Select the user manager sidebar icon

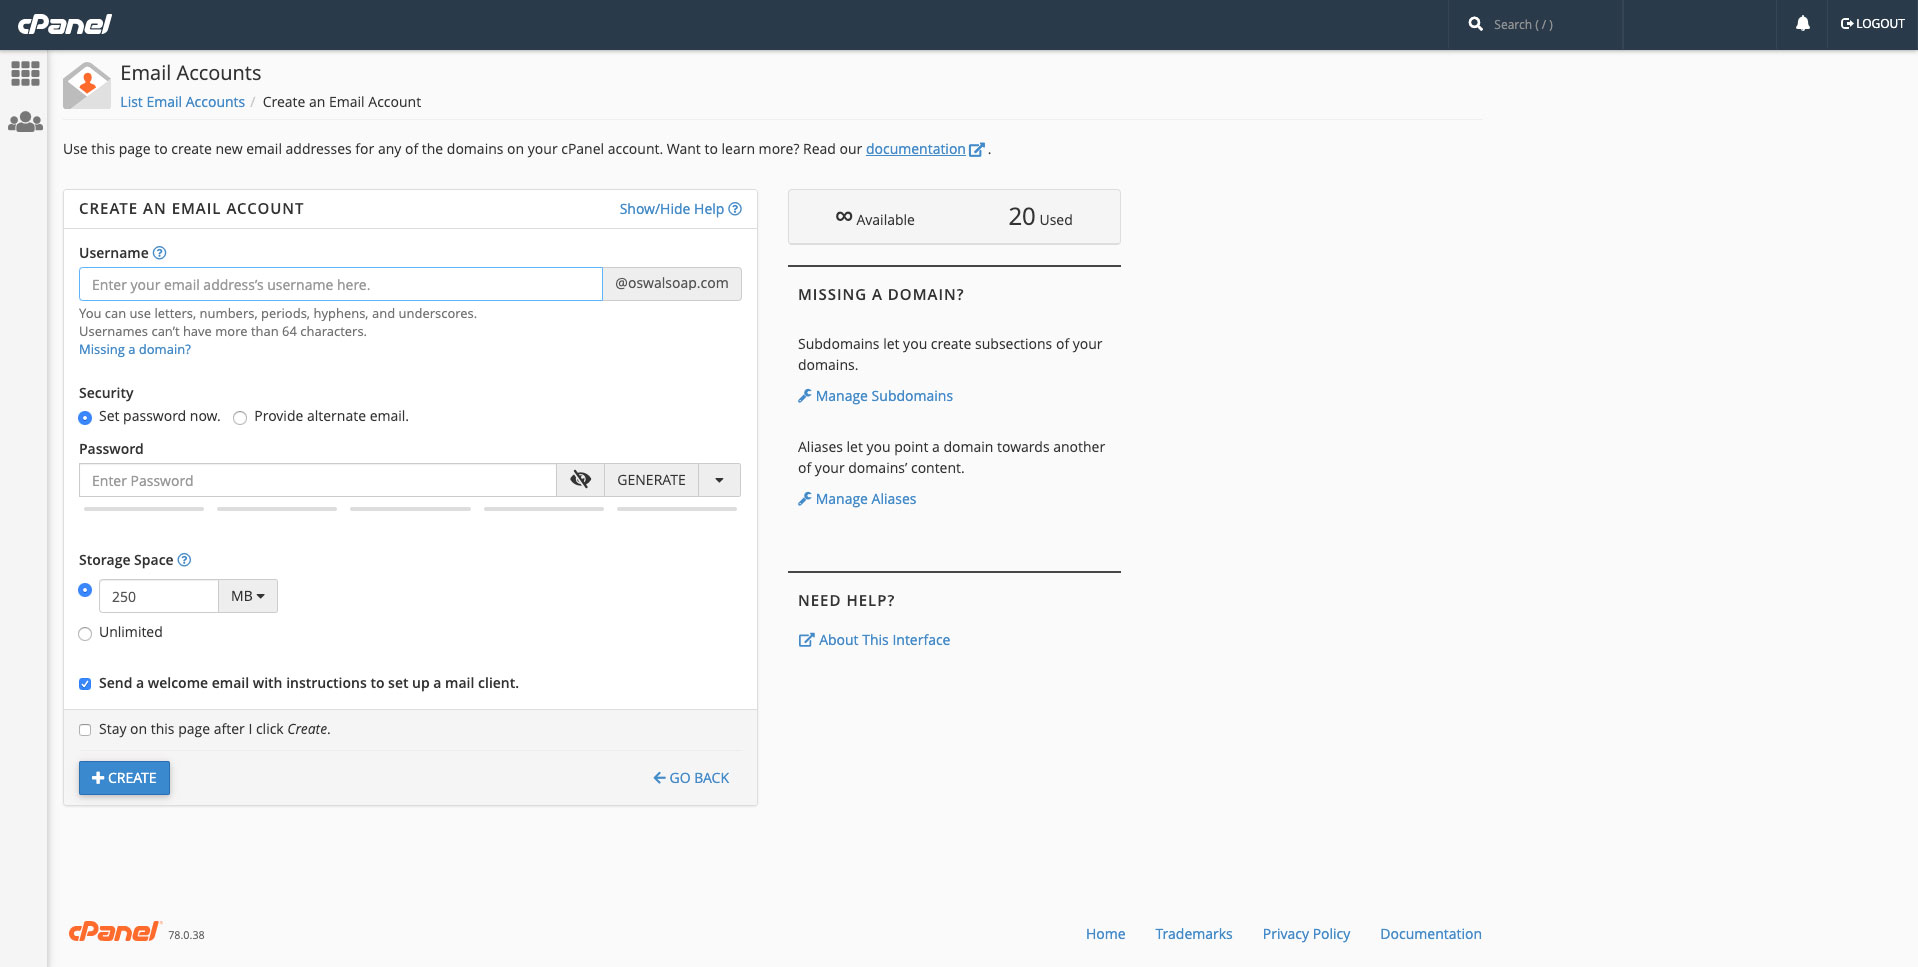(24, 121)
